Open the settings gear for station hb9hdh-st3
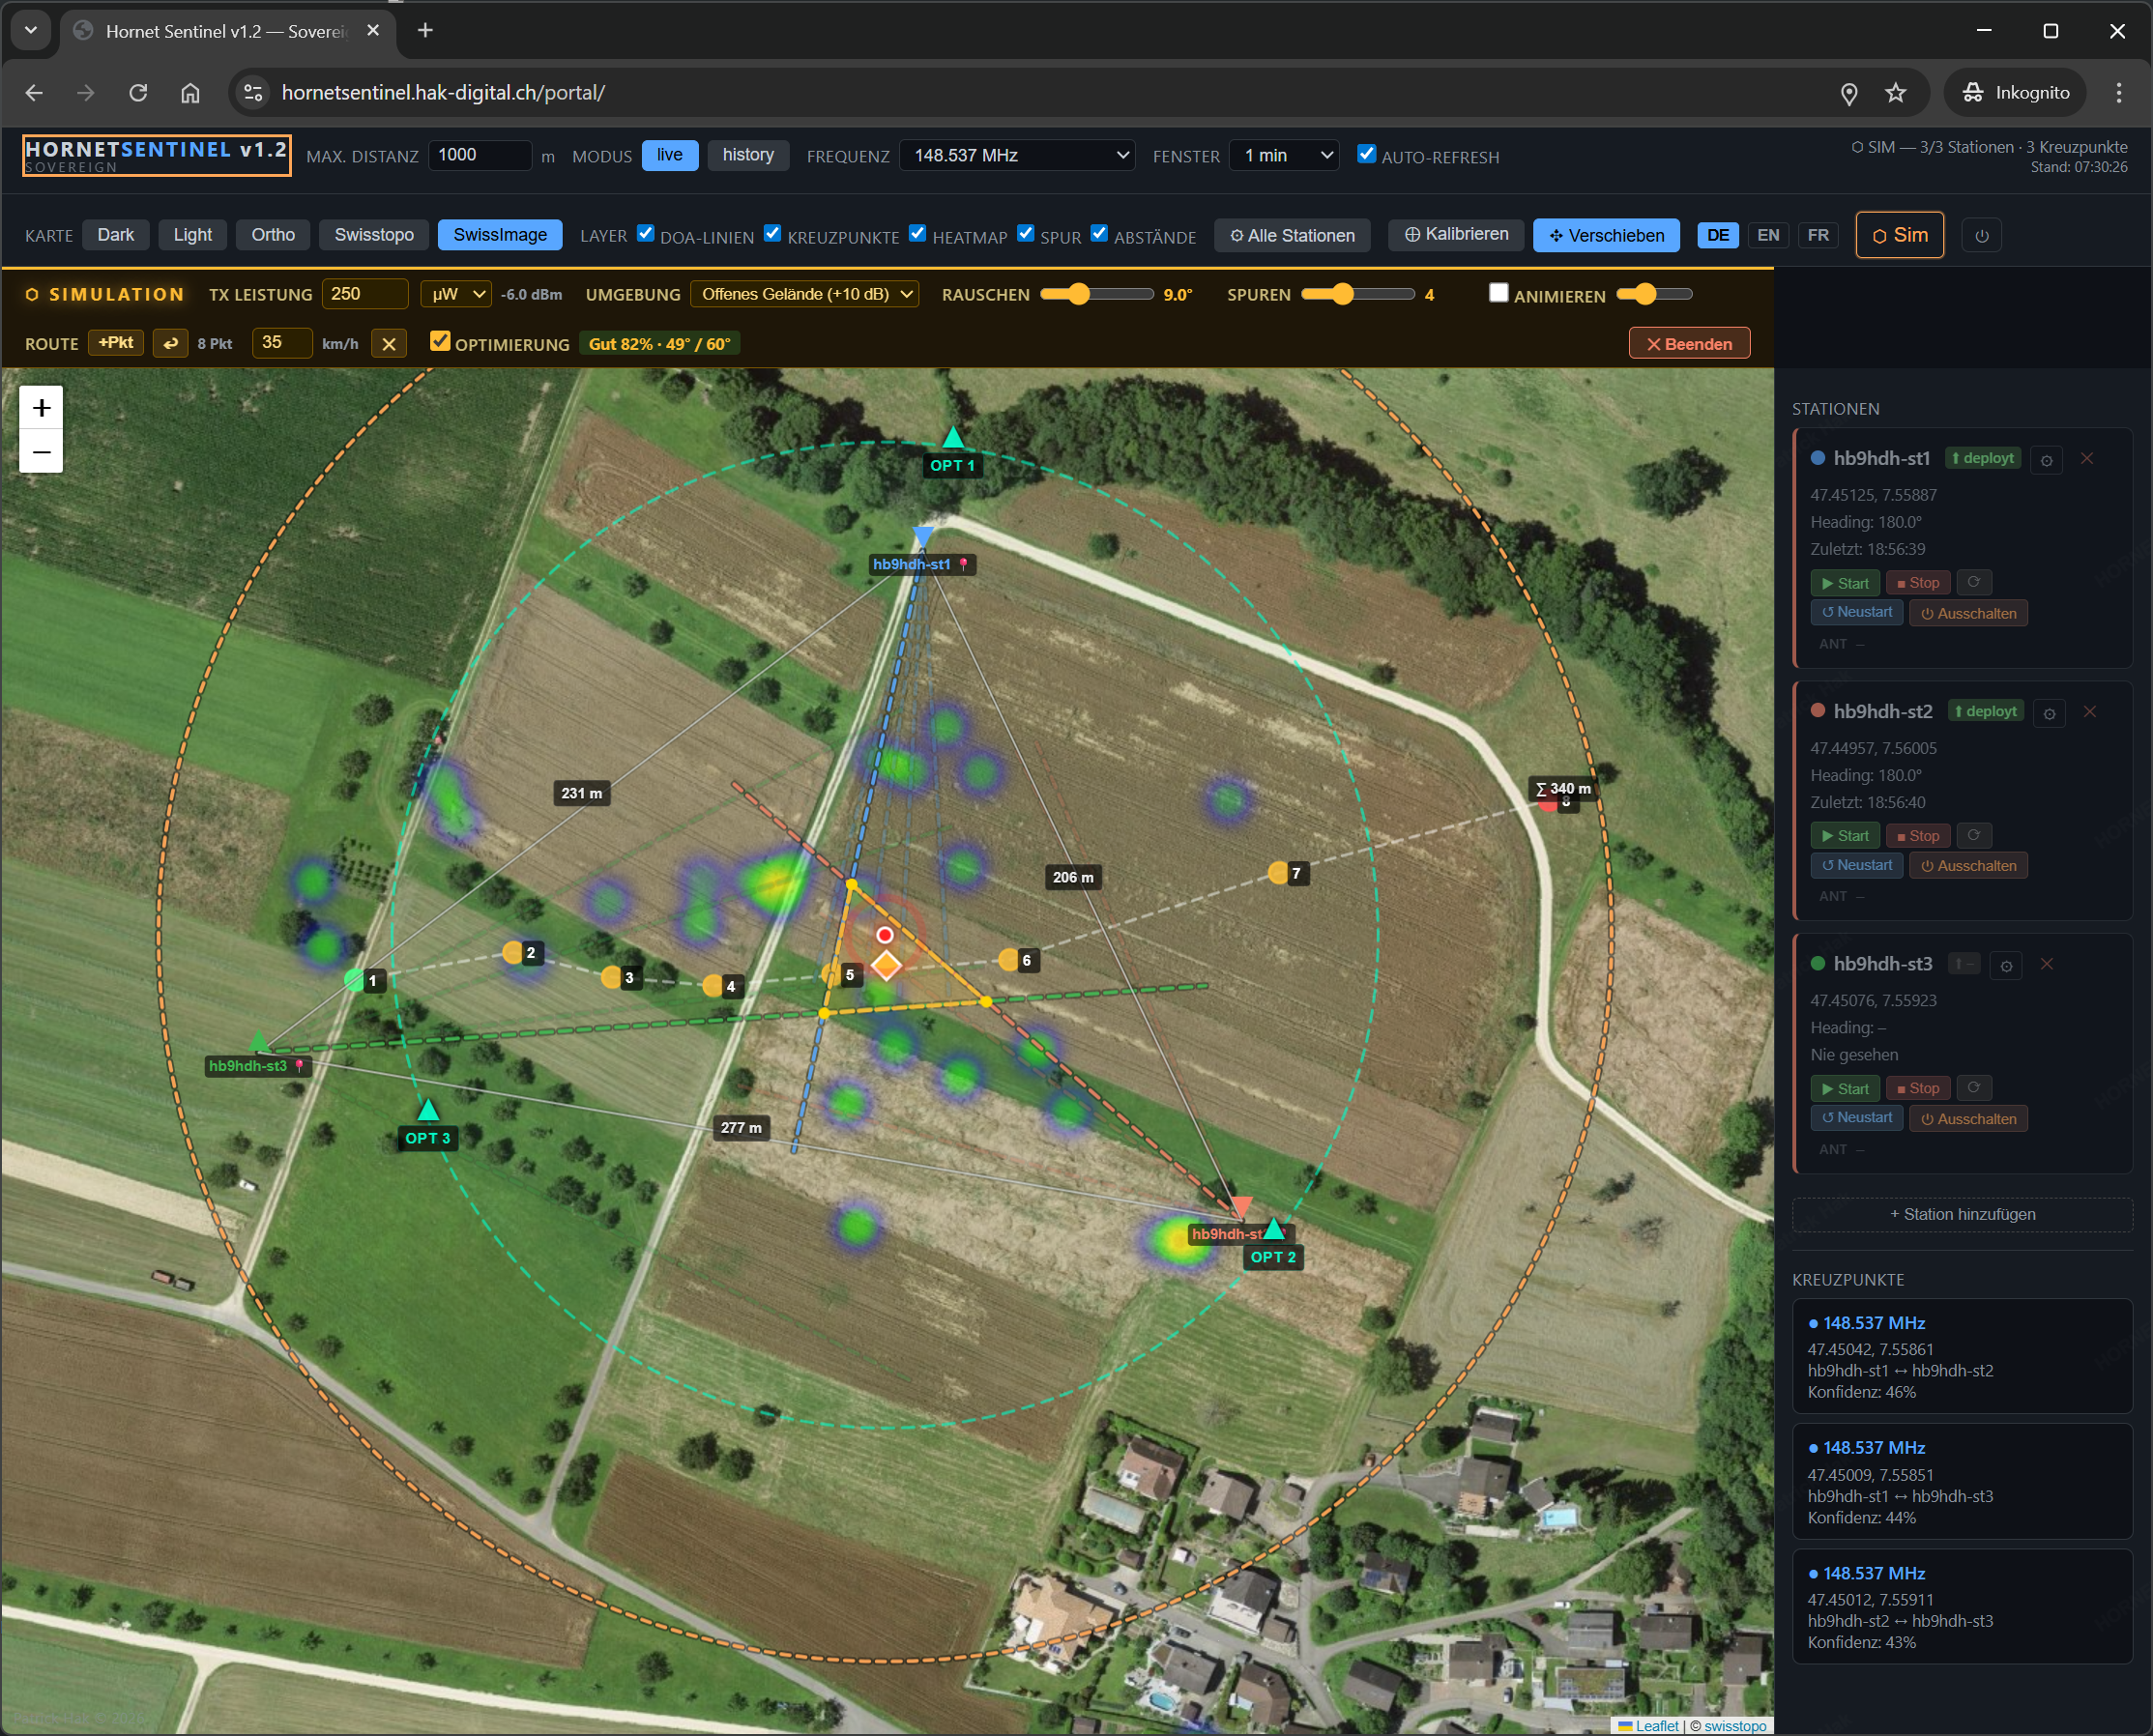 pyautogui.click(x=2007, y=965)
